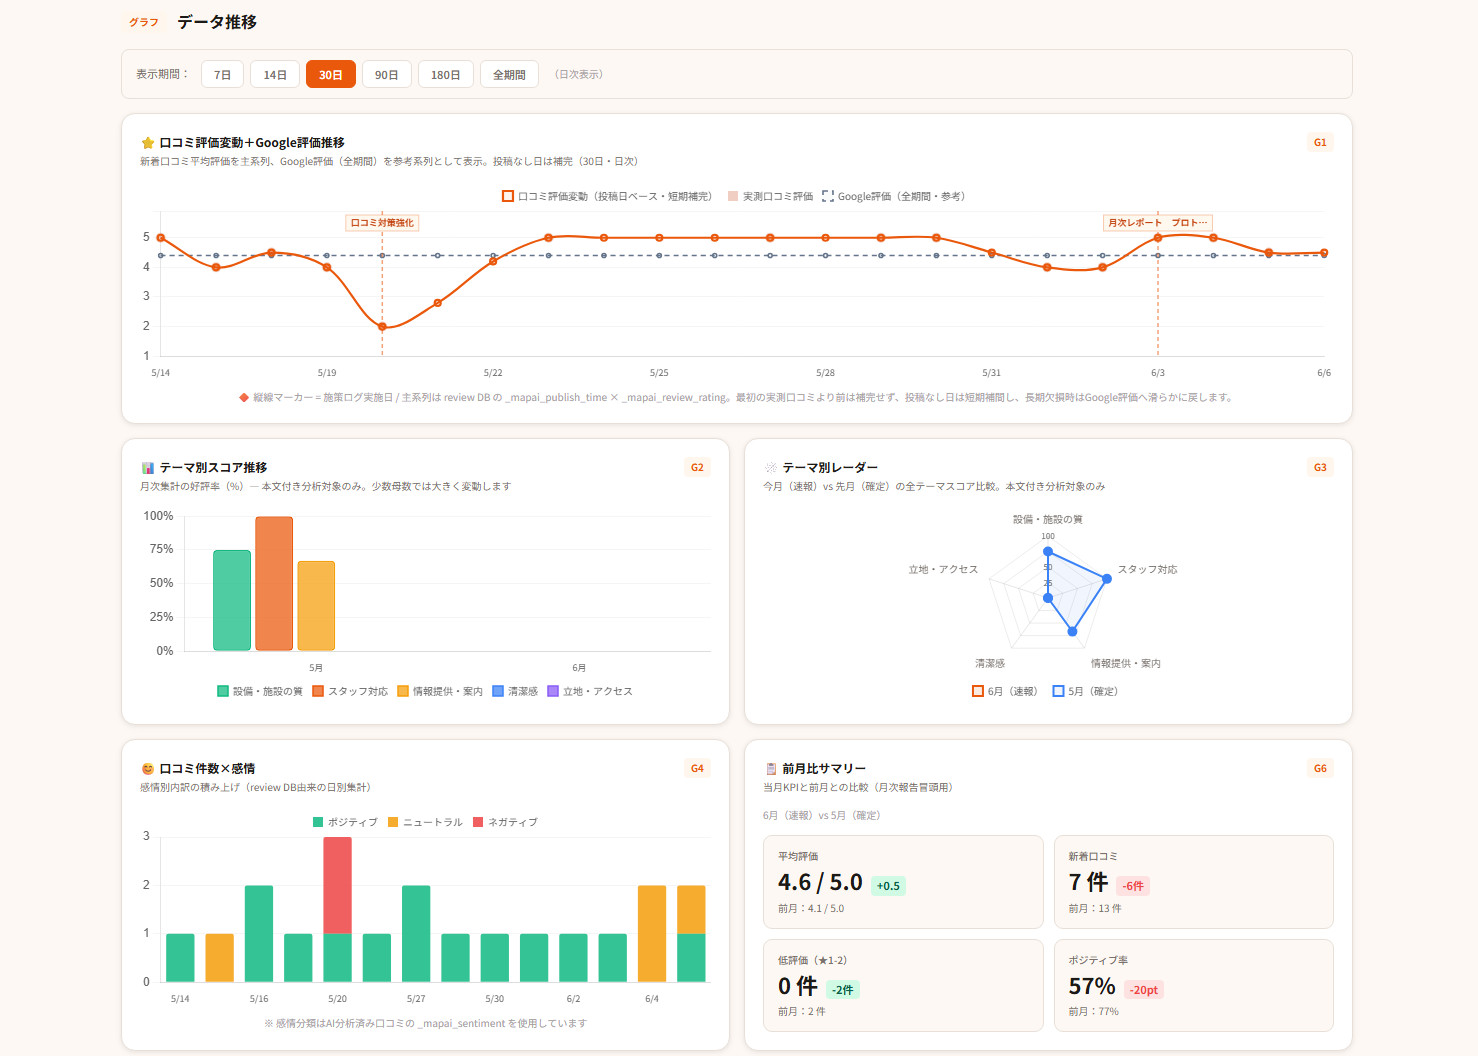Click the 月次レポート timeline marker label
This screenshot has width=1478, height=1056.
point(1158,223)
